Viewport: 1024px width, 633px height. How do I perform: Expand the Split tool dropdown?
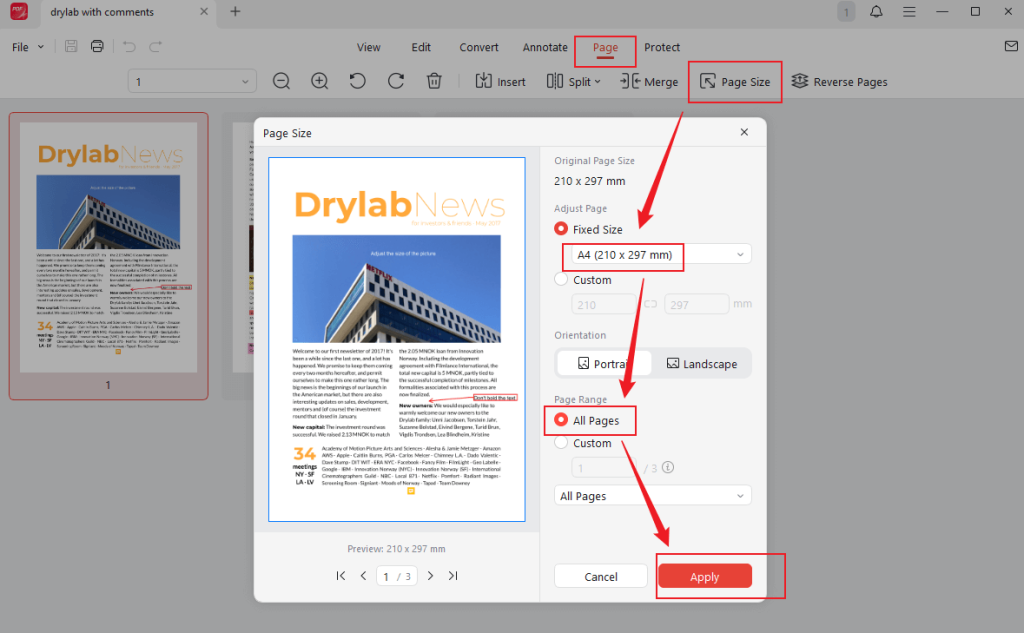[x=573, y=82]
